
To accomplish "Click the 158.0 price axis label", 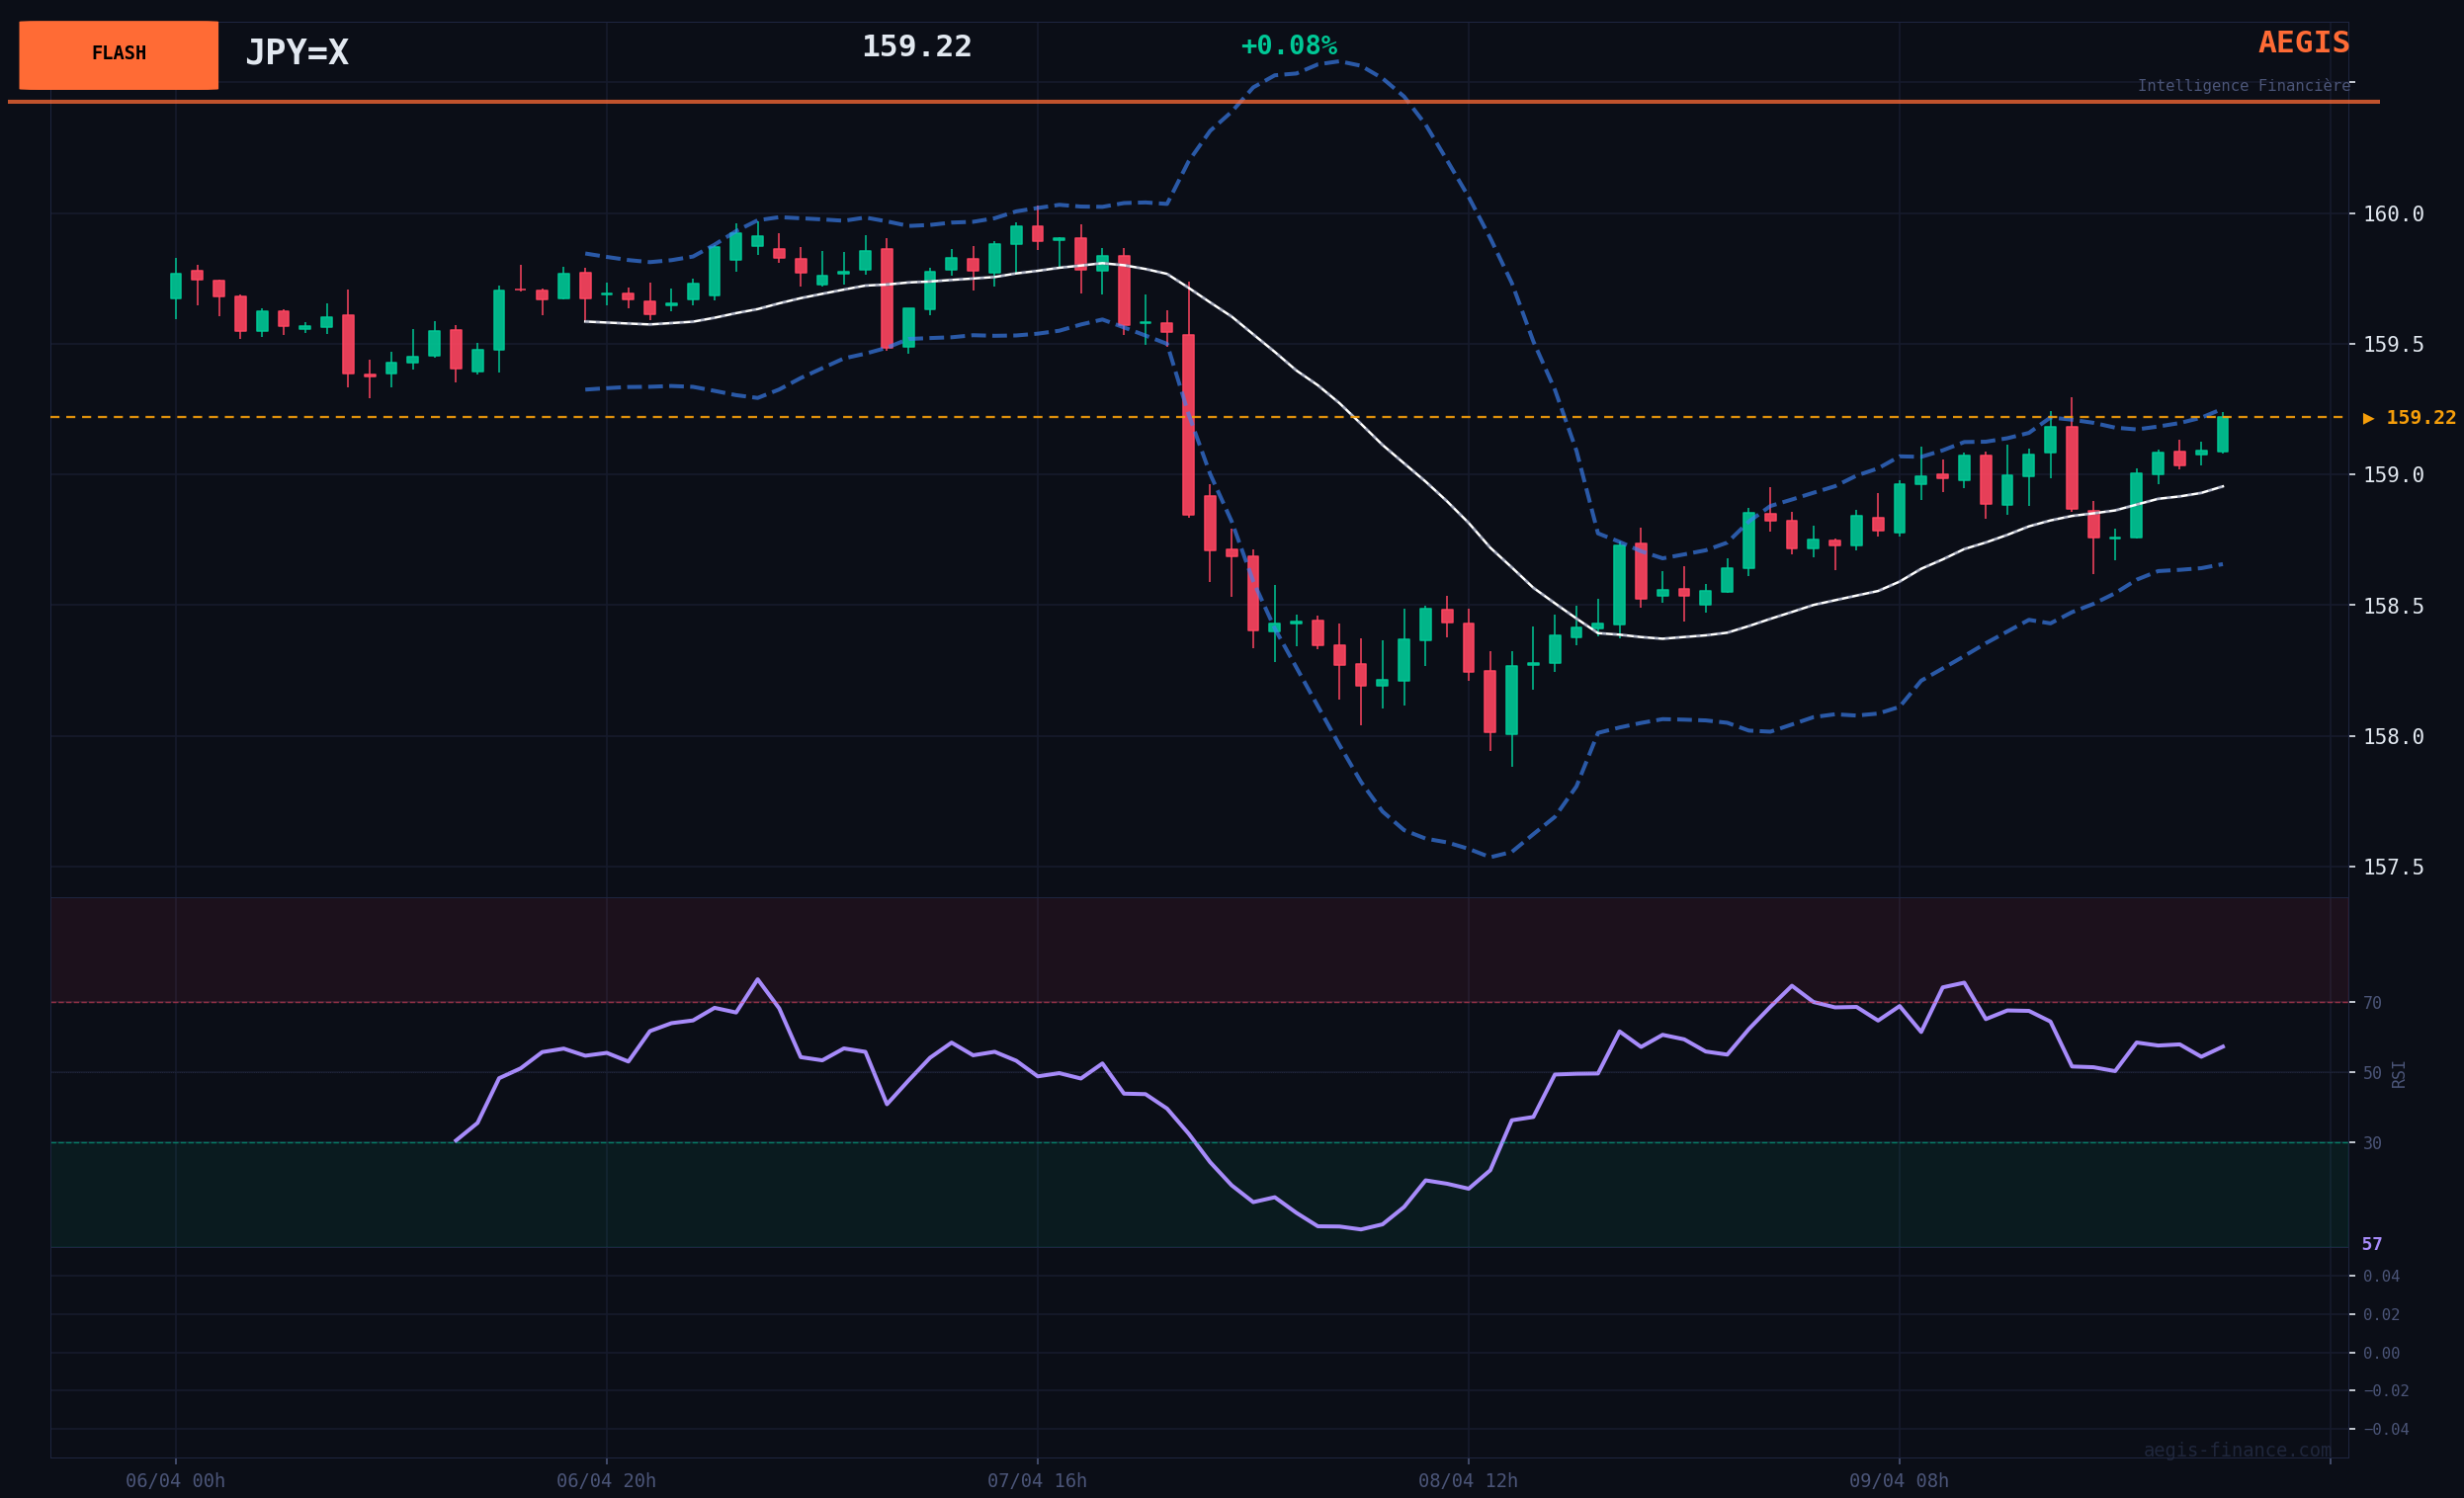I will pos(2392,737).
